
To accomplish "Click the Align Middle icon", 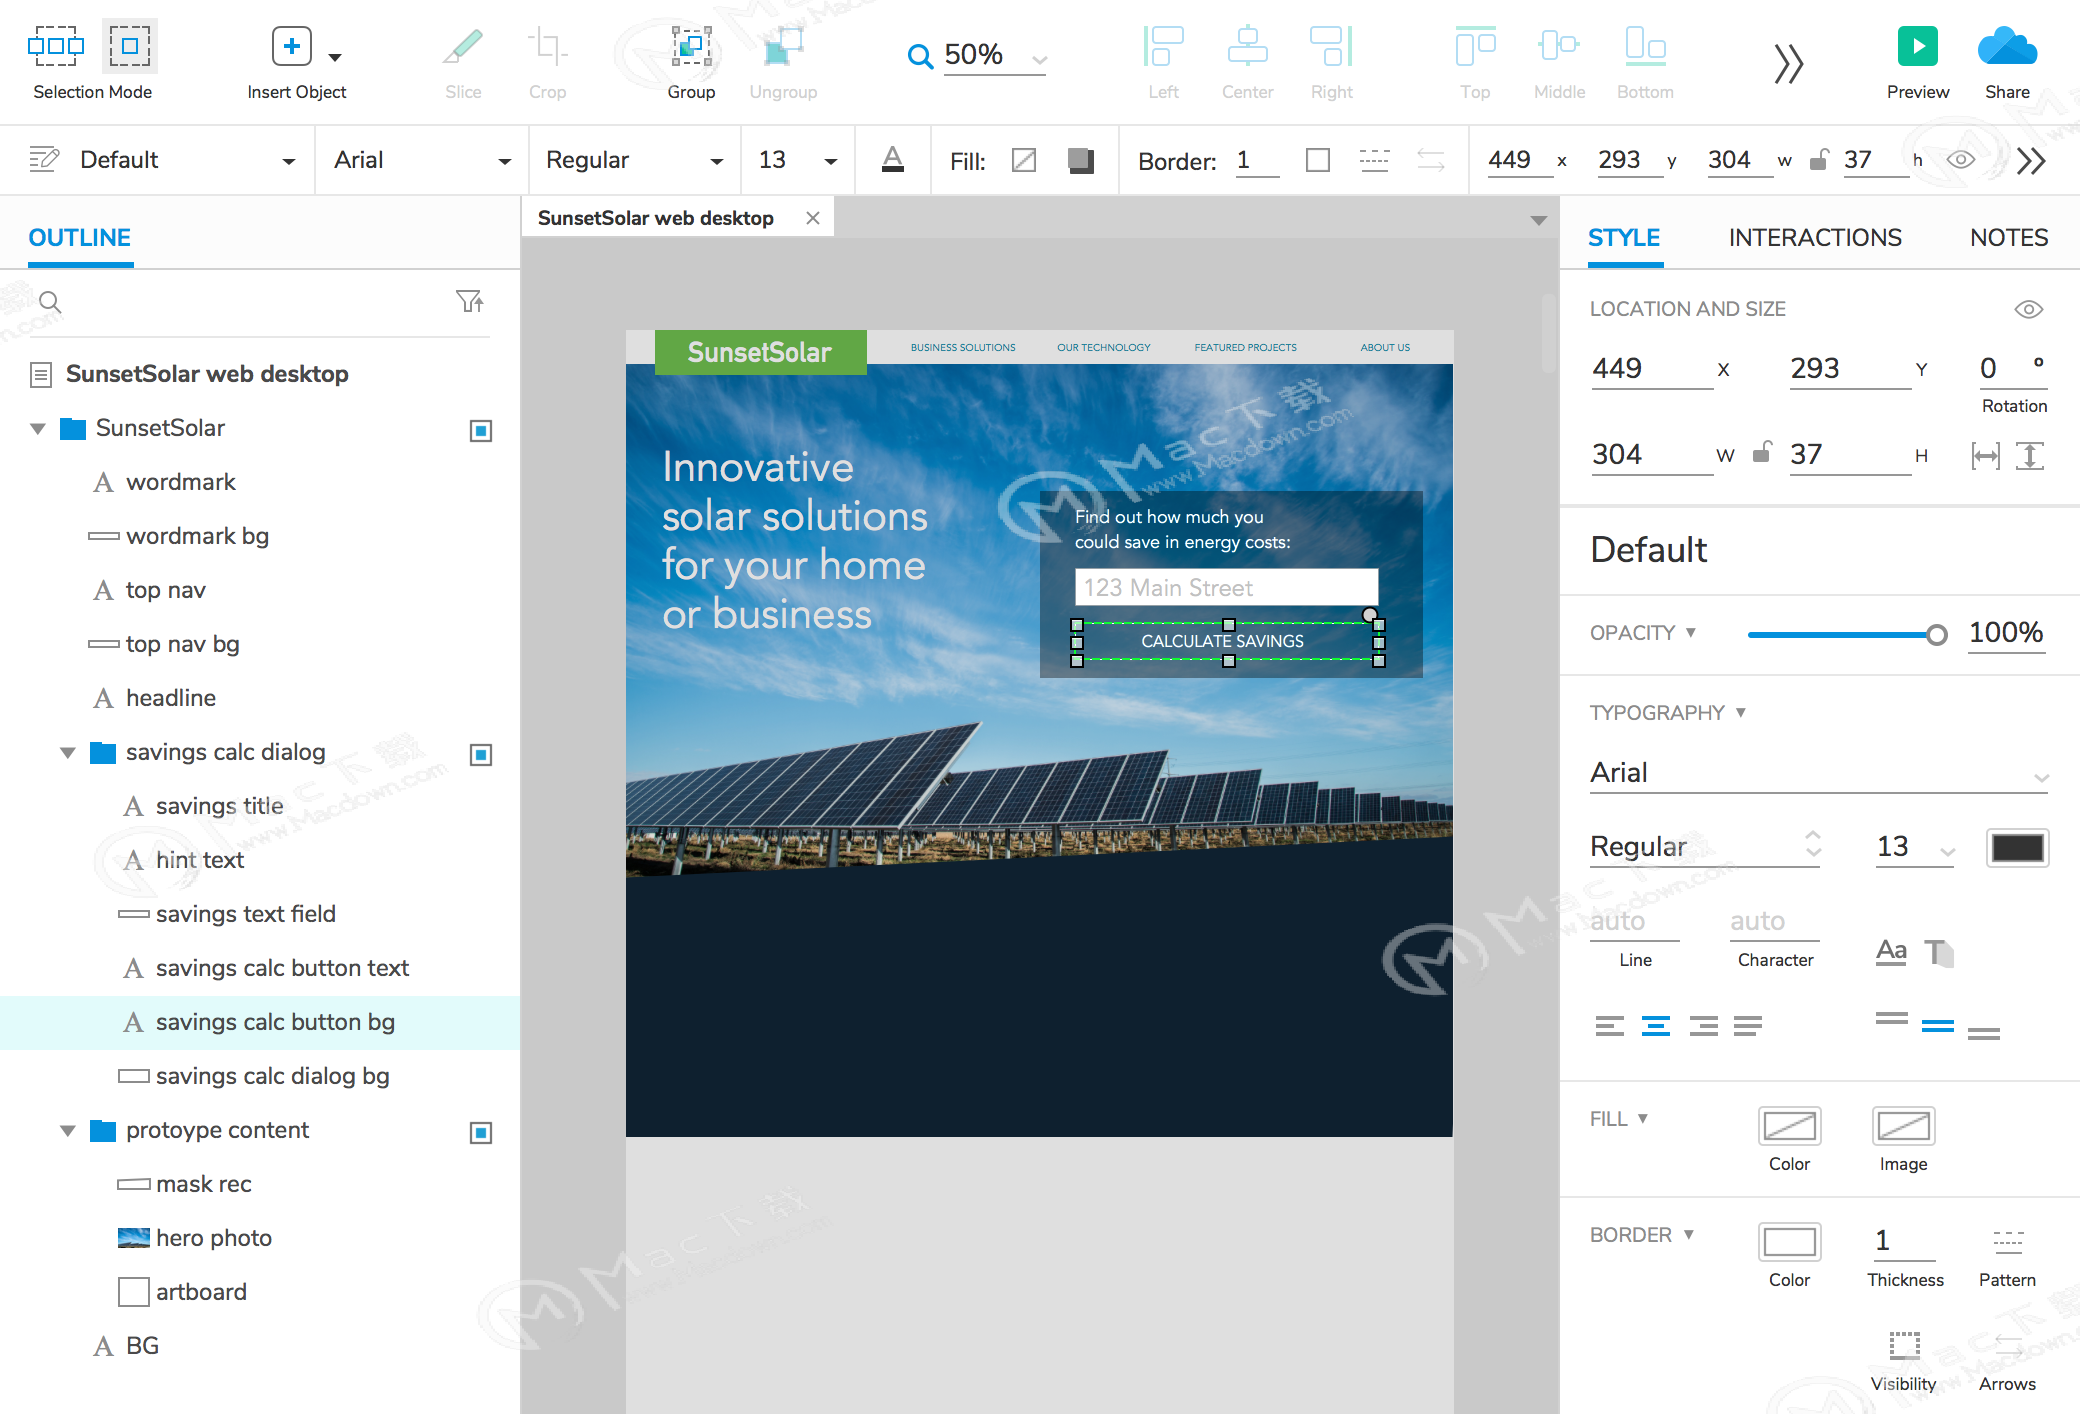I will [1559, 47].
